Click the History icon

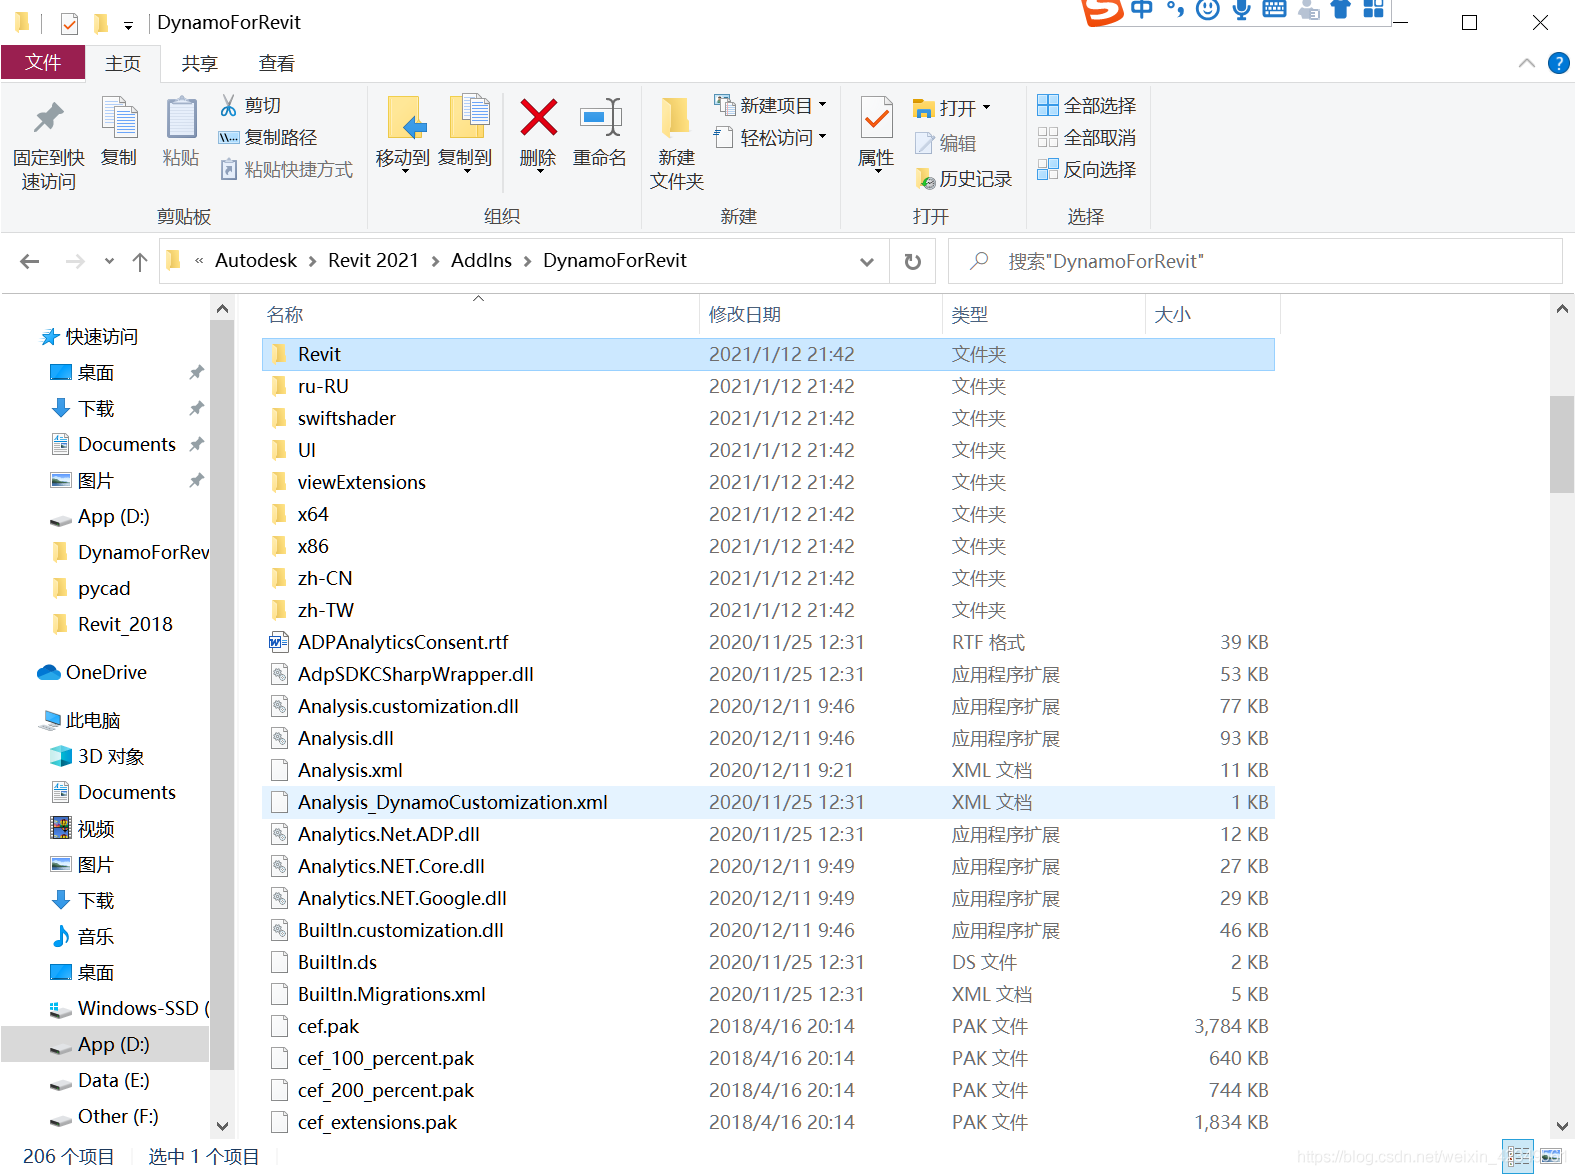pyautogui.click(x=925, y=179)
